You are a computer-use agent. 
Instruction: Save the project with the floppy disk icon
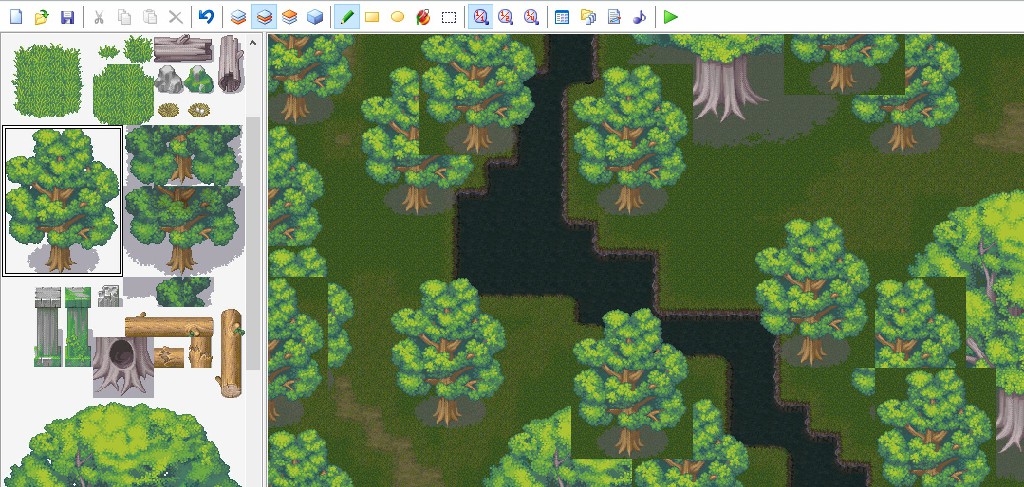pyautogui.click(x=67, y=17)
